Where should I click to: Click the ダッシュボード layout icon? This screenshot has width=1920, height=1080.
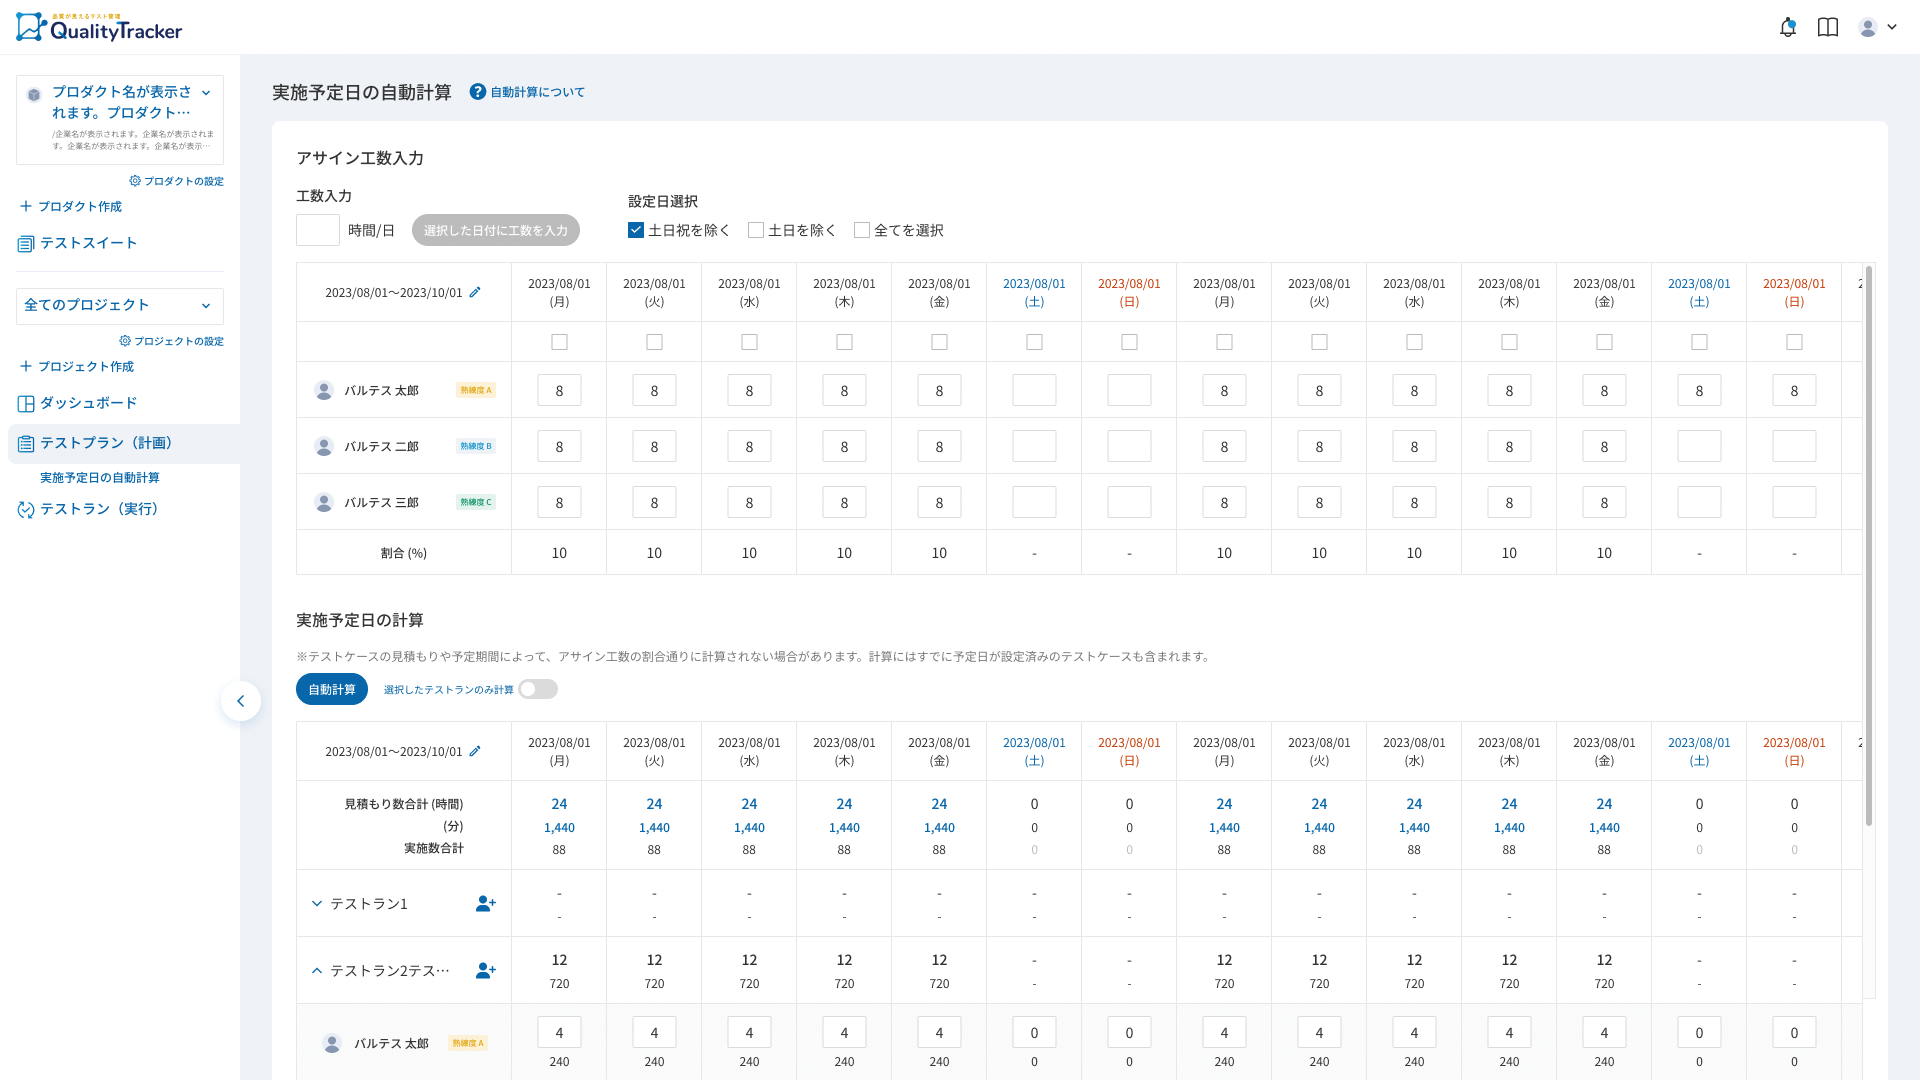(26, 403)
